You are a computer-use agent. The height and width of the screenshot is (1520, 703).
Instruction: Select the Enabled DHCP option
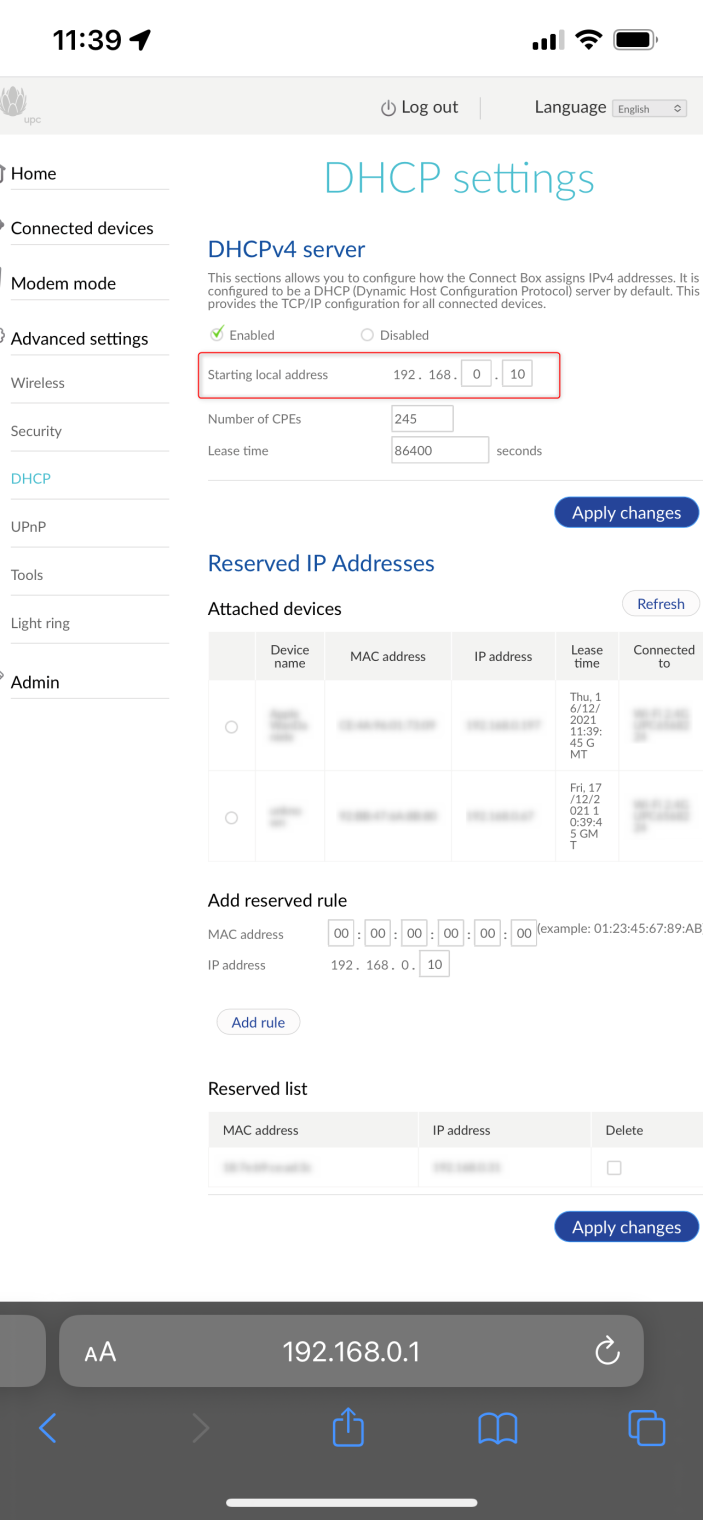coord(217,335)
